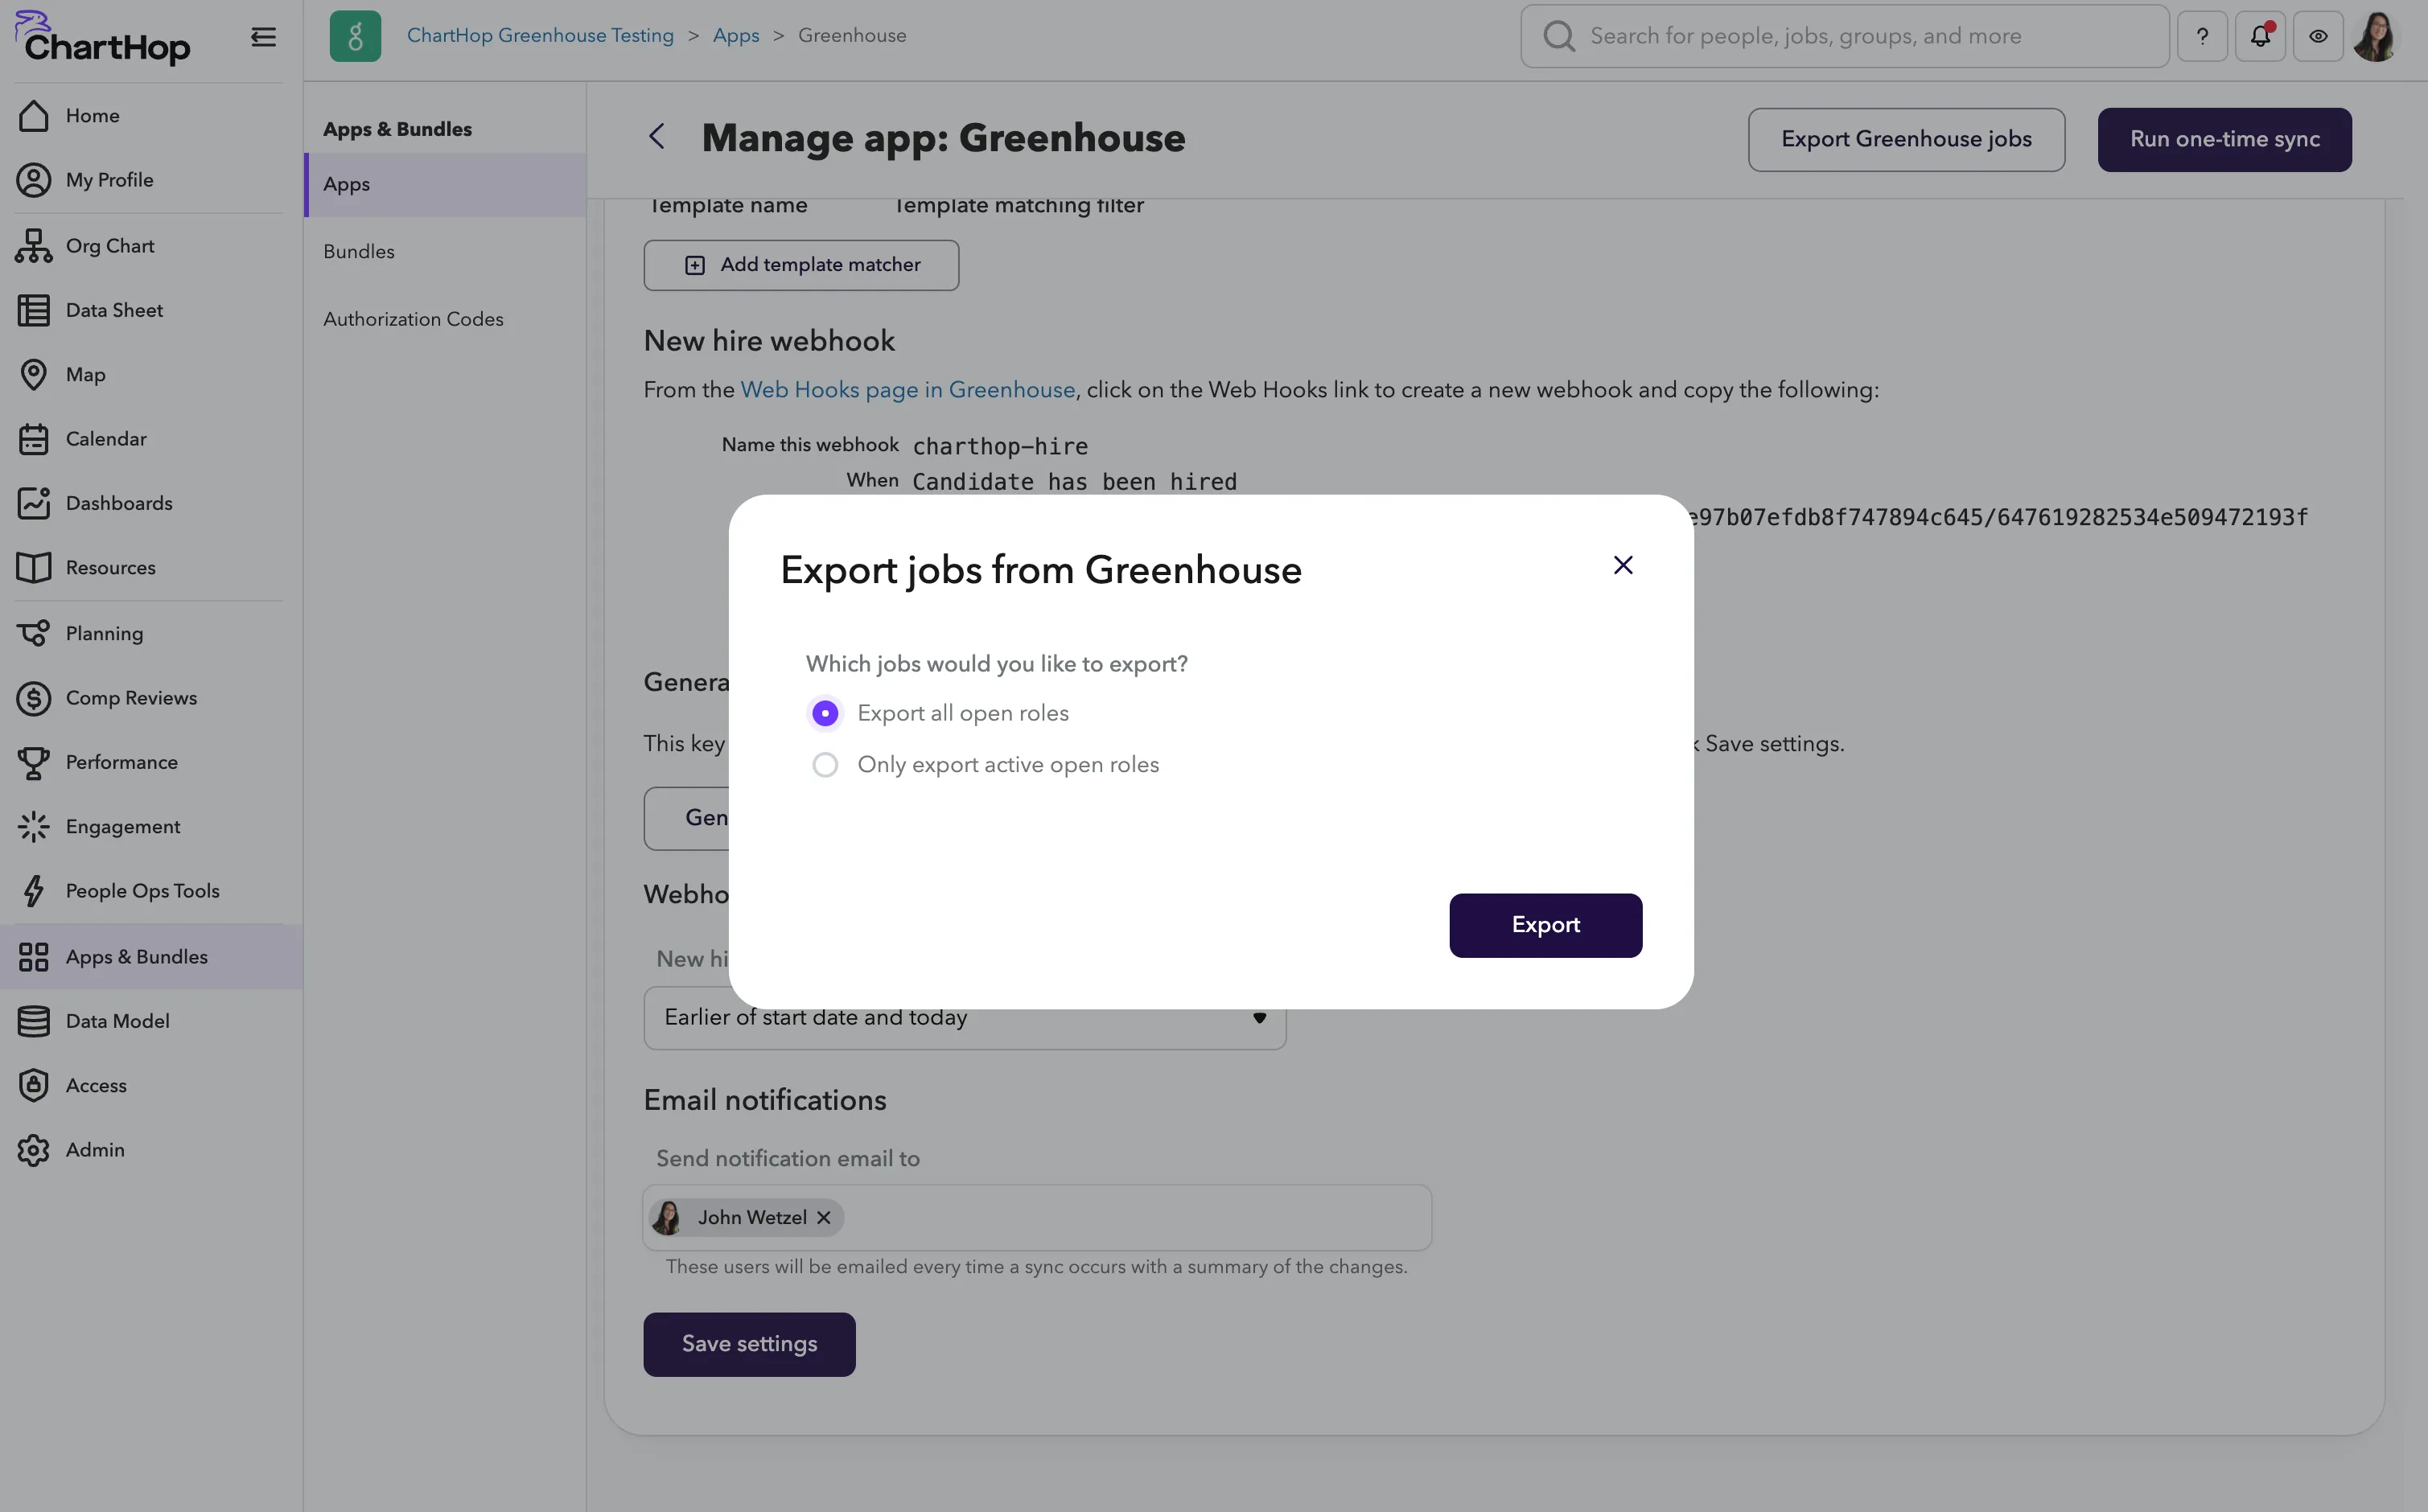Click the Performance trophy icon
Image resolution: width=2428 pixels, height=1512 pixels.
pos(34,763)
